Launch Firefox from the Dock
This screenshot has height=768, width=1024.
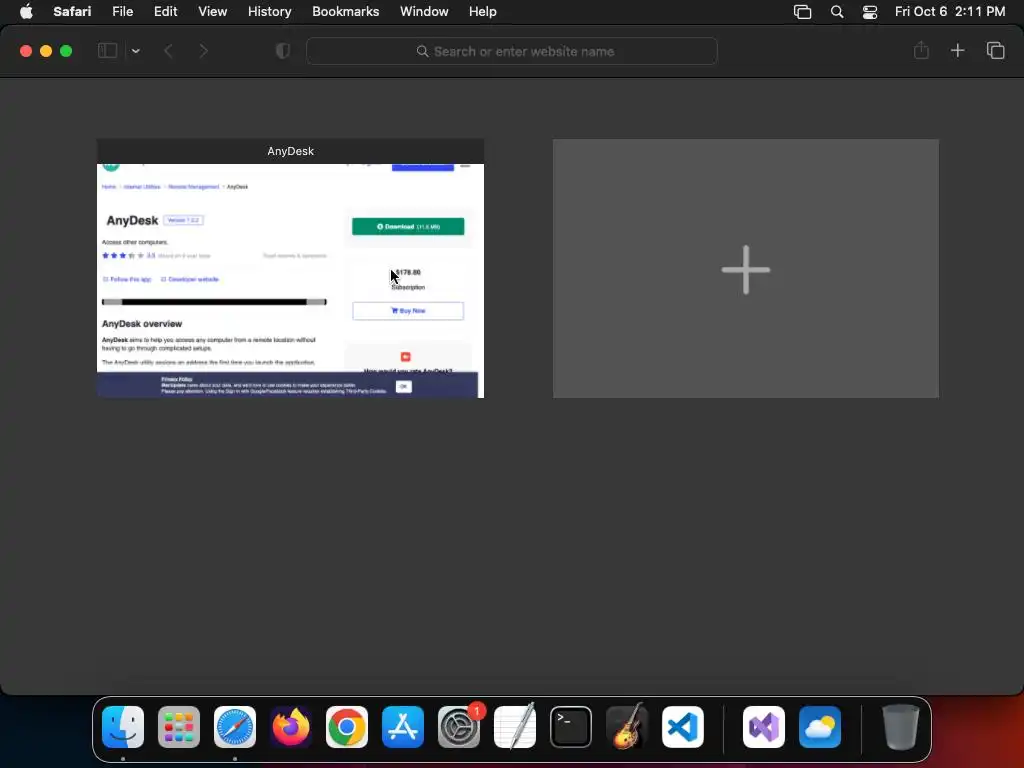tap(291, 727)
